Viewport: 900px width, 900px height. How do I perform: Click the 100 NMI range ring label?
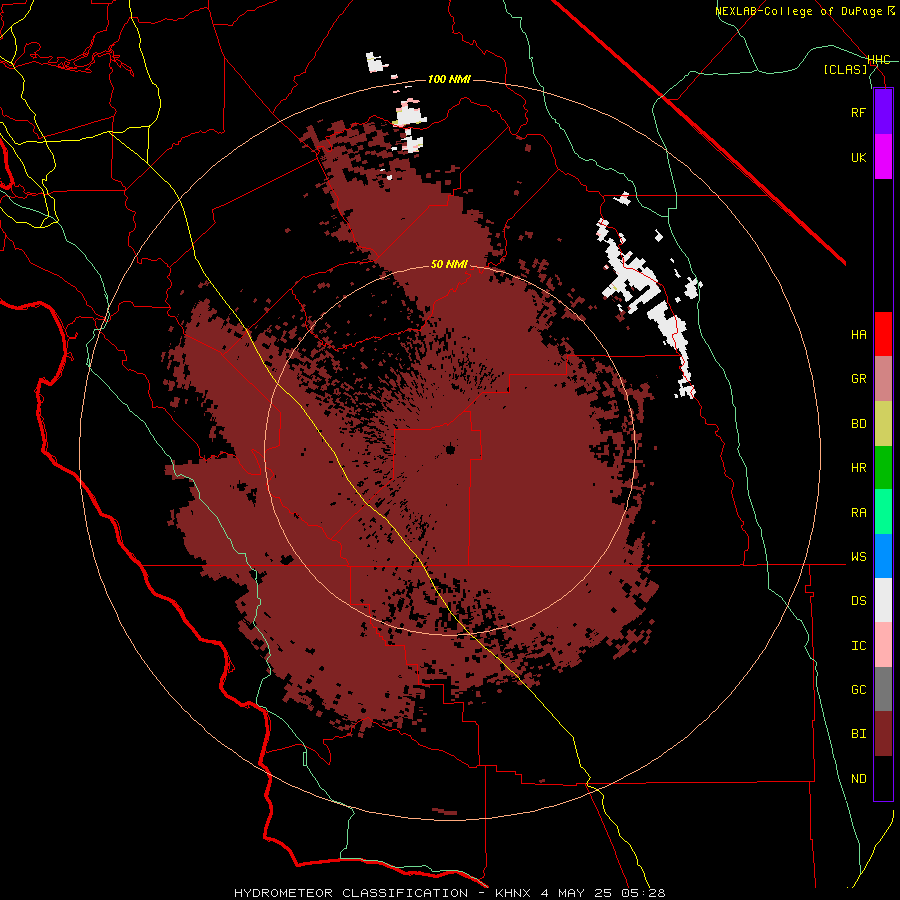(449, 79)
